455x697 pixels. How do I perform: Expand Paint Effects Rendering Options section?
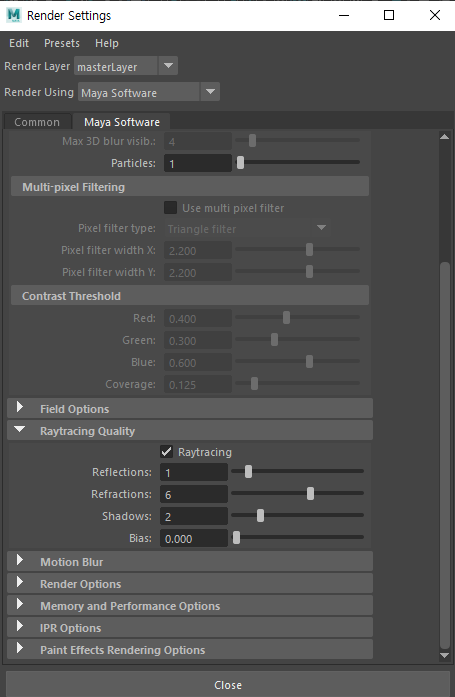click(x=190, y=649)
